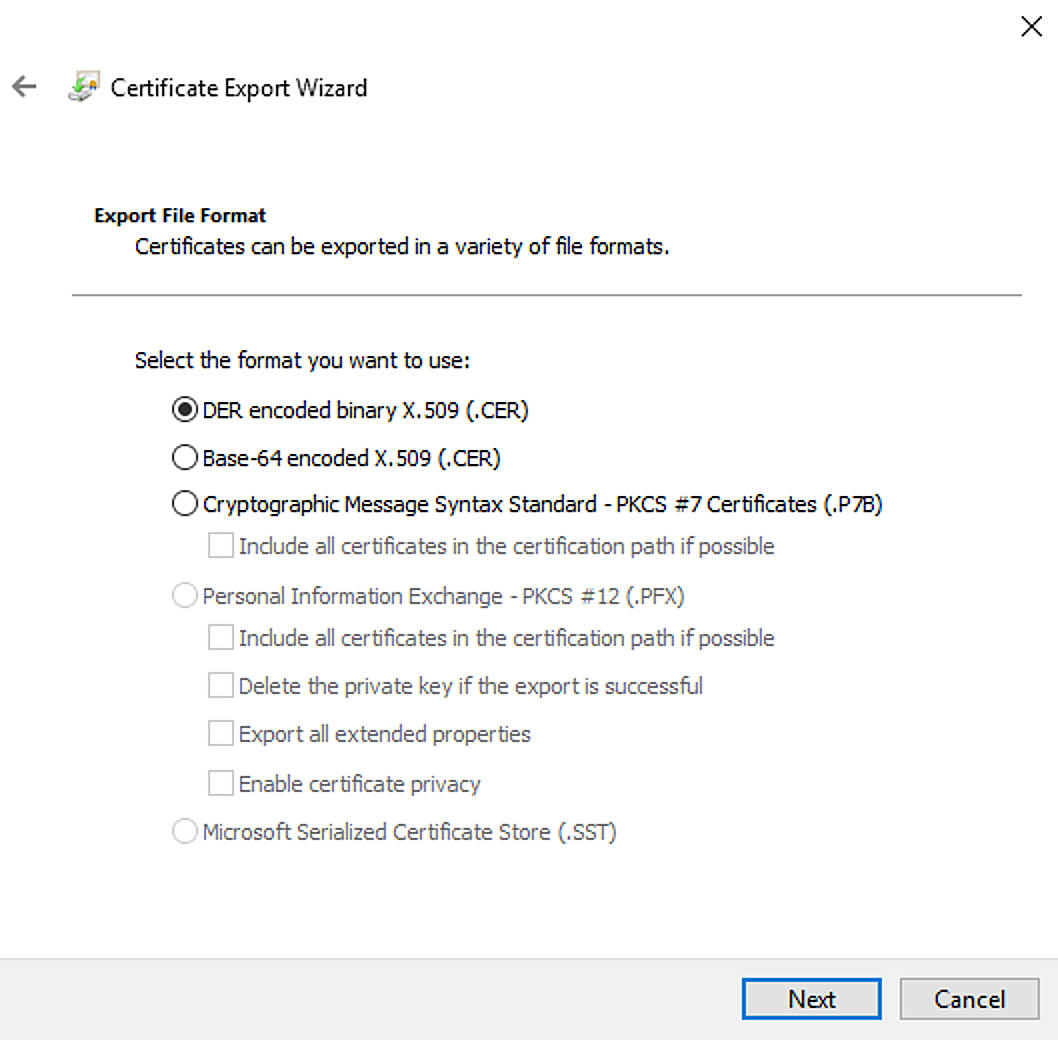Check include all certificates under PKCS #7
Image resolution: width=1058 pixels, height=1042 pixels.
tap(220, 546)
